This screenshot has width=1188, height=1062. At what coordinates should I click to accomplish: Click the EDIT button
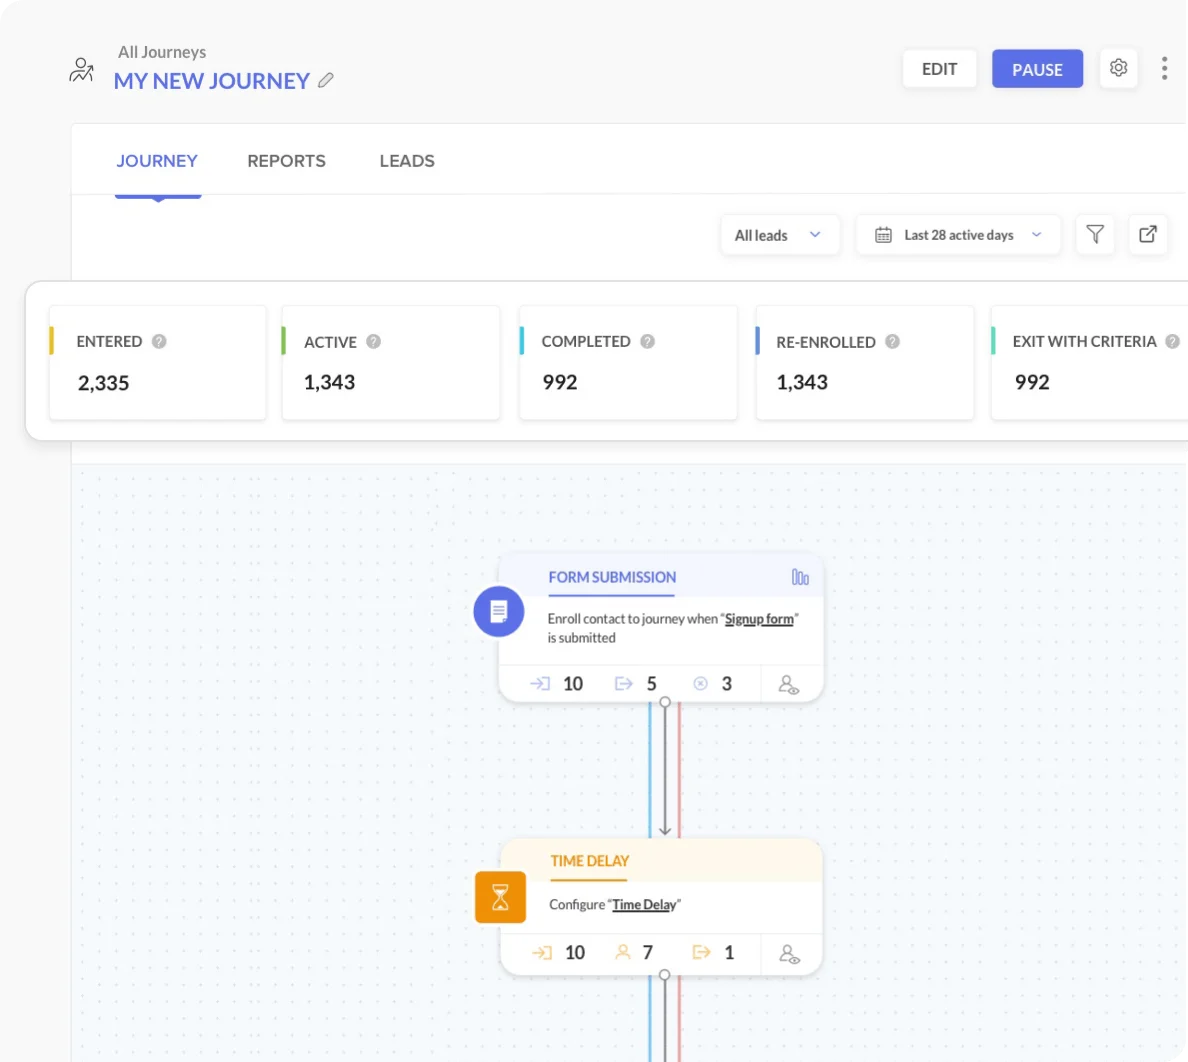click(939, 69)
